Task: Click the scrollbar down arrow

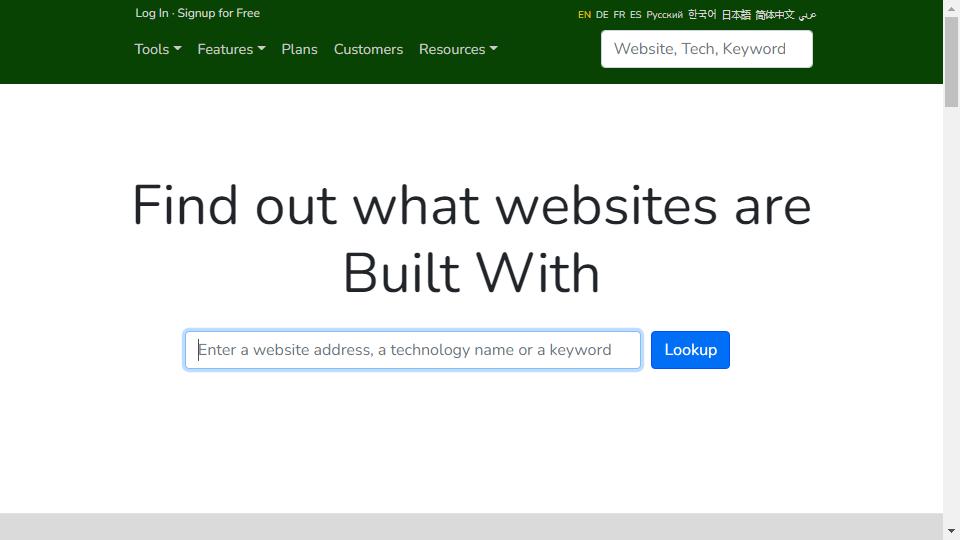Action: point(951,531)
